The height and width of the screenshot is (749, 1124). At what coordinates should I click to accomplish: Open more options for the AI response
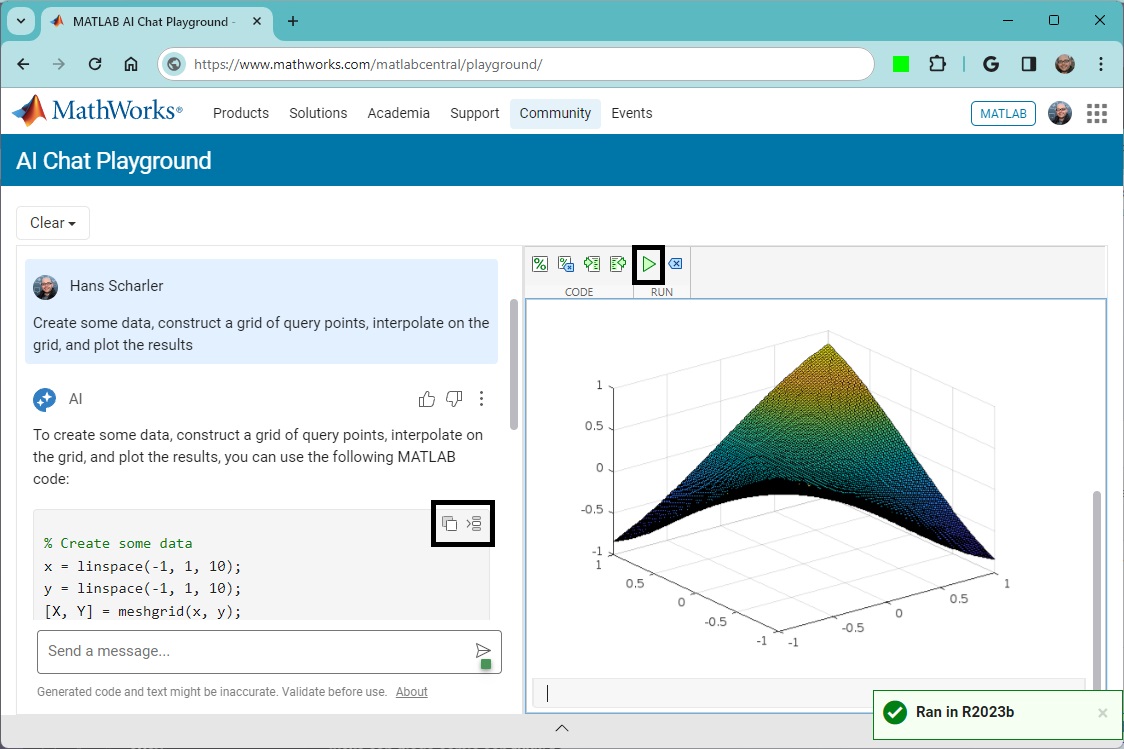[x=481, y=399]
